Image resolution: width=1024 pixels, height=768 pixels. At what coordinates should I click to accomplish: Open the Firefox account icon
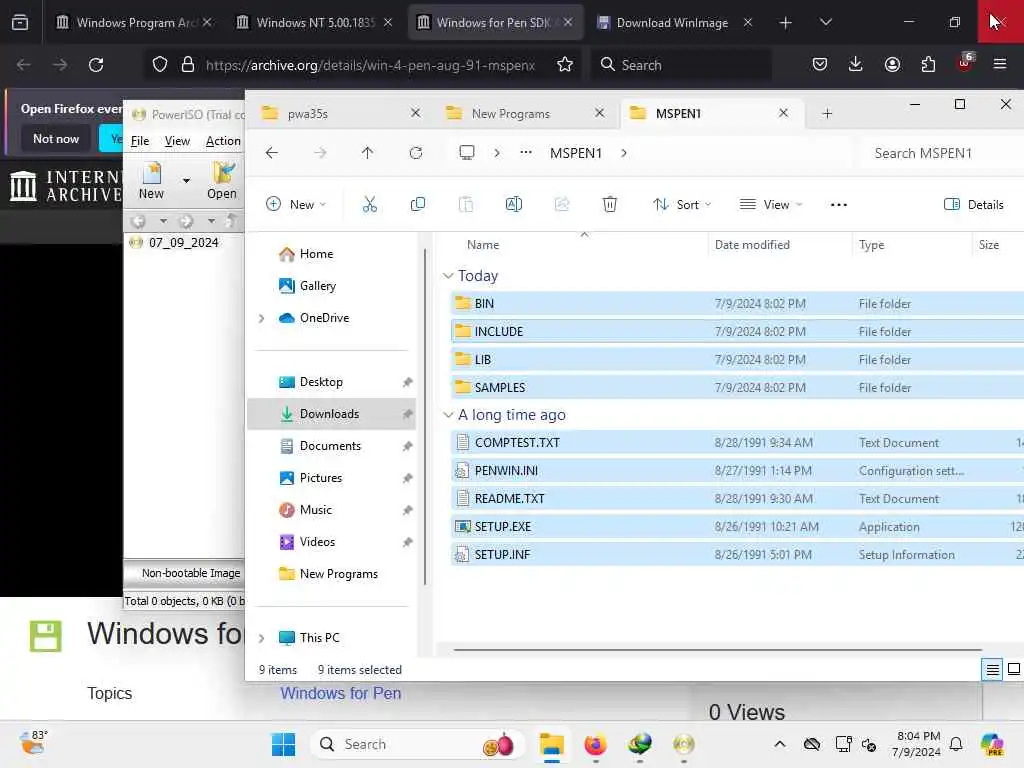(x=892, y=65)
